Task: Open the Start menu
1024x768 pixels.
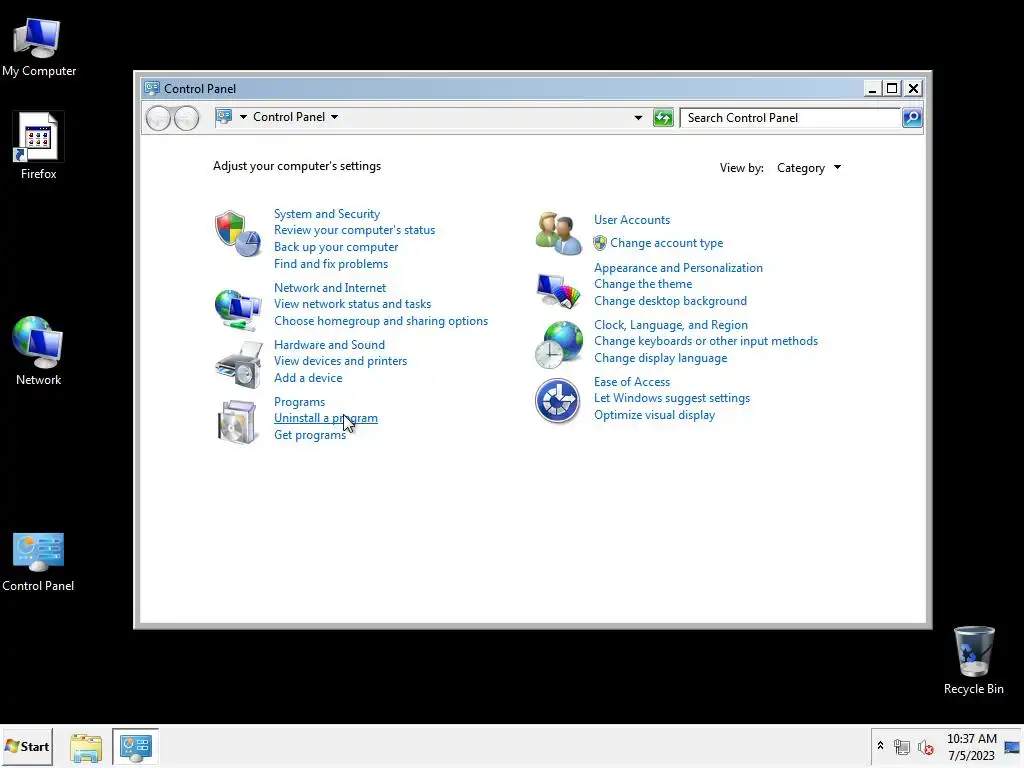Action: point(27,746)
